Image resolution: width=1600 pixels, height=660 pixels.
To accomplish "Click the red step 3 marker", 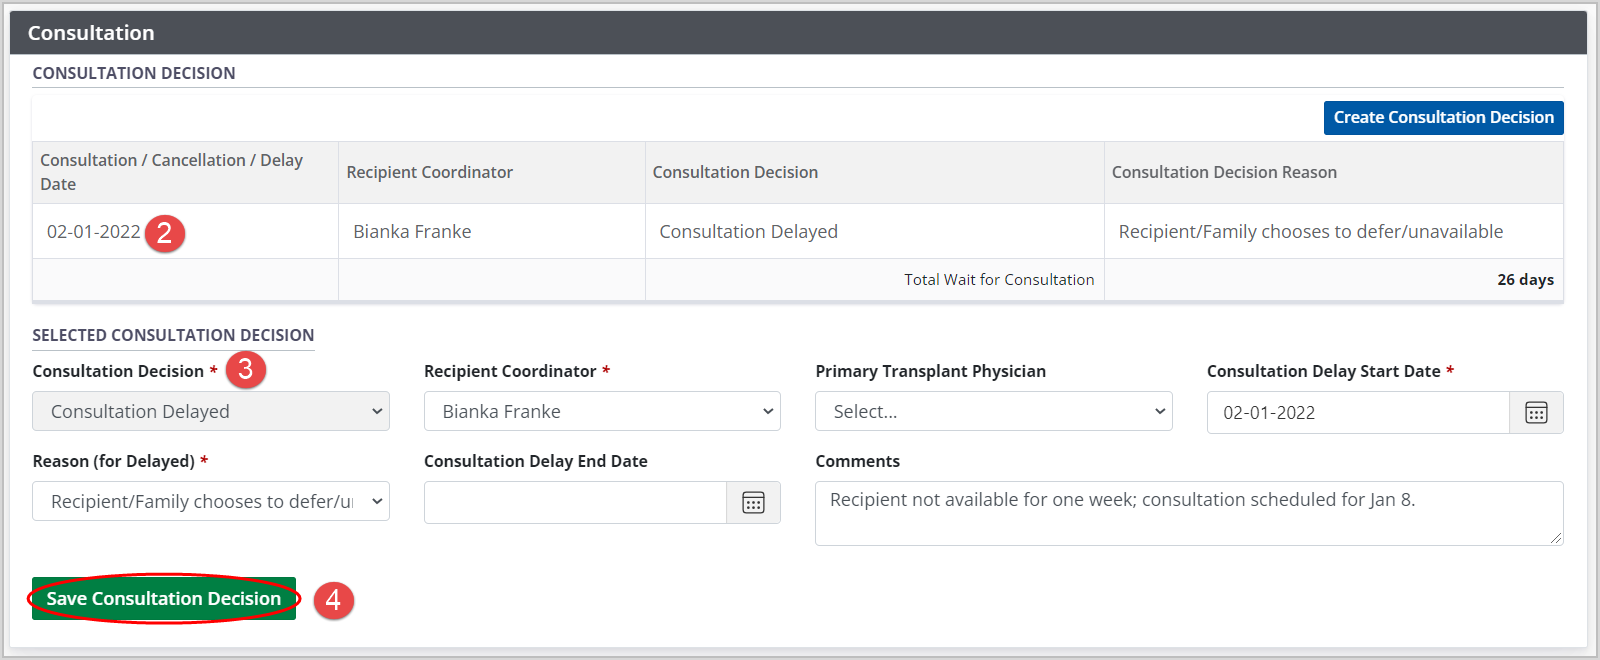I will click(x=246, y=370).
